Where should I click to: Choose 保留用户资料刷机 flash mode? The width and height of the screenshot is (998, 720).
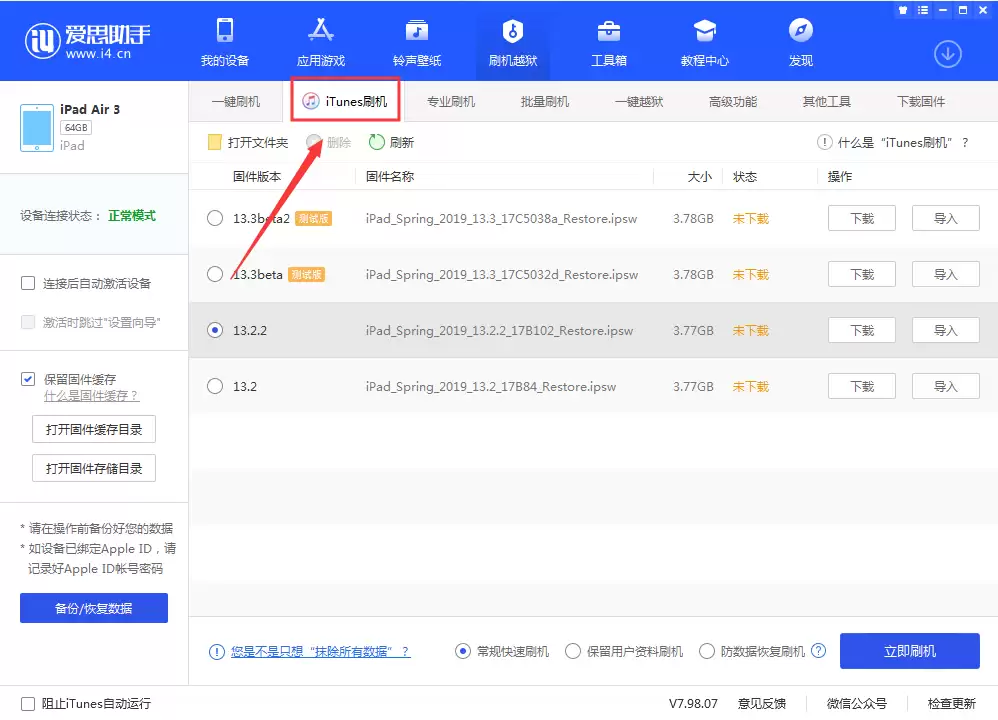coord(573,651)
